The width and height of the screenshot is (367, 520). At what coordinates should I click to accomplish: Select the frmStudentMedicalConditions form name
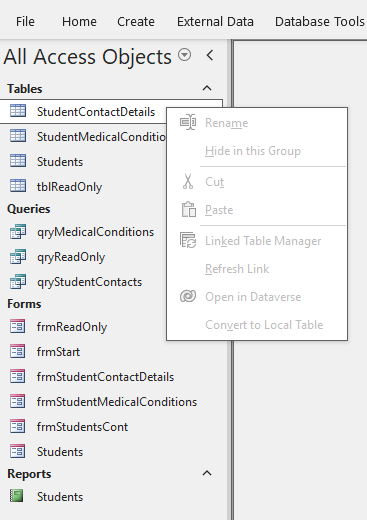click(x=117, y=402)
